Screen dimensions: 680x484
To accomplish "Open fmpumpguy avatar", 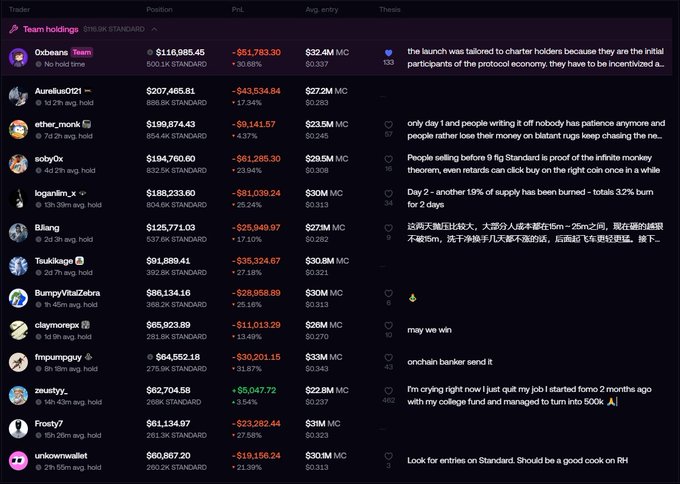I will tap(18, 362).
